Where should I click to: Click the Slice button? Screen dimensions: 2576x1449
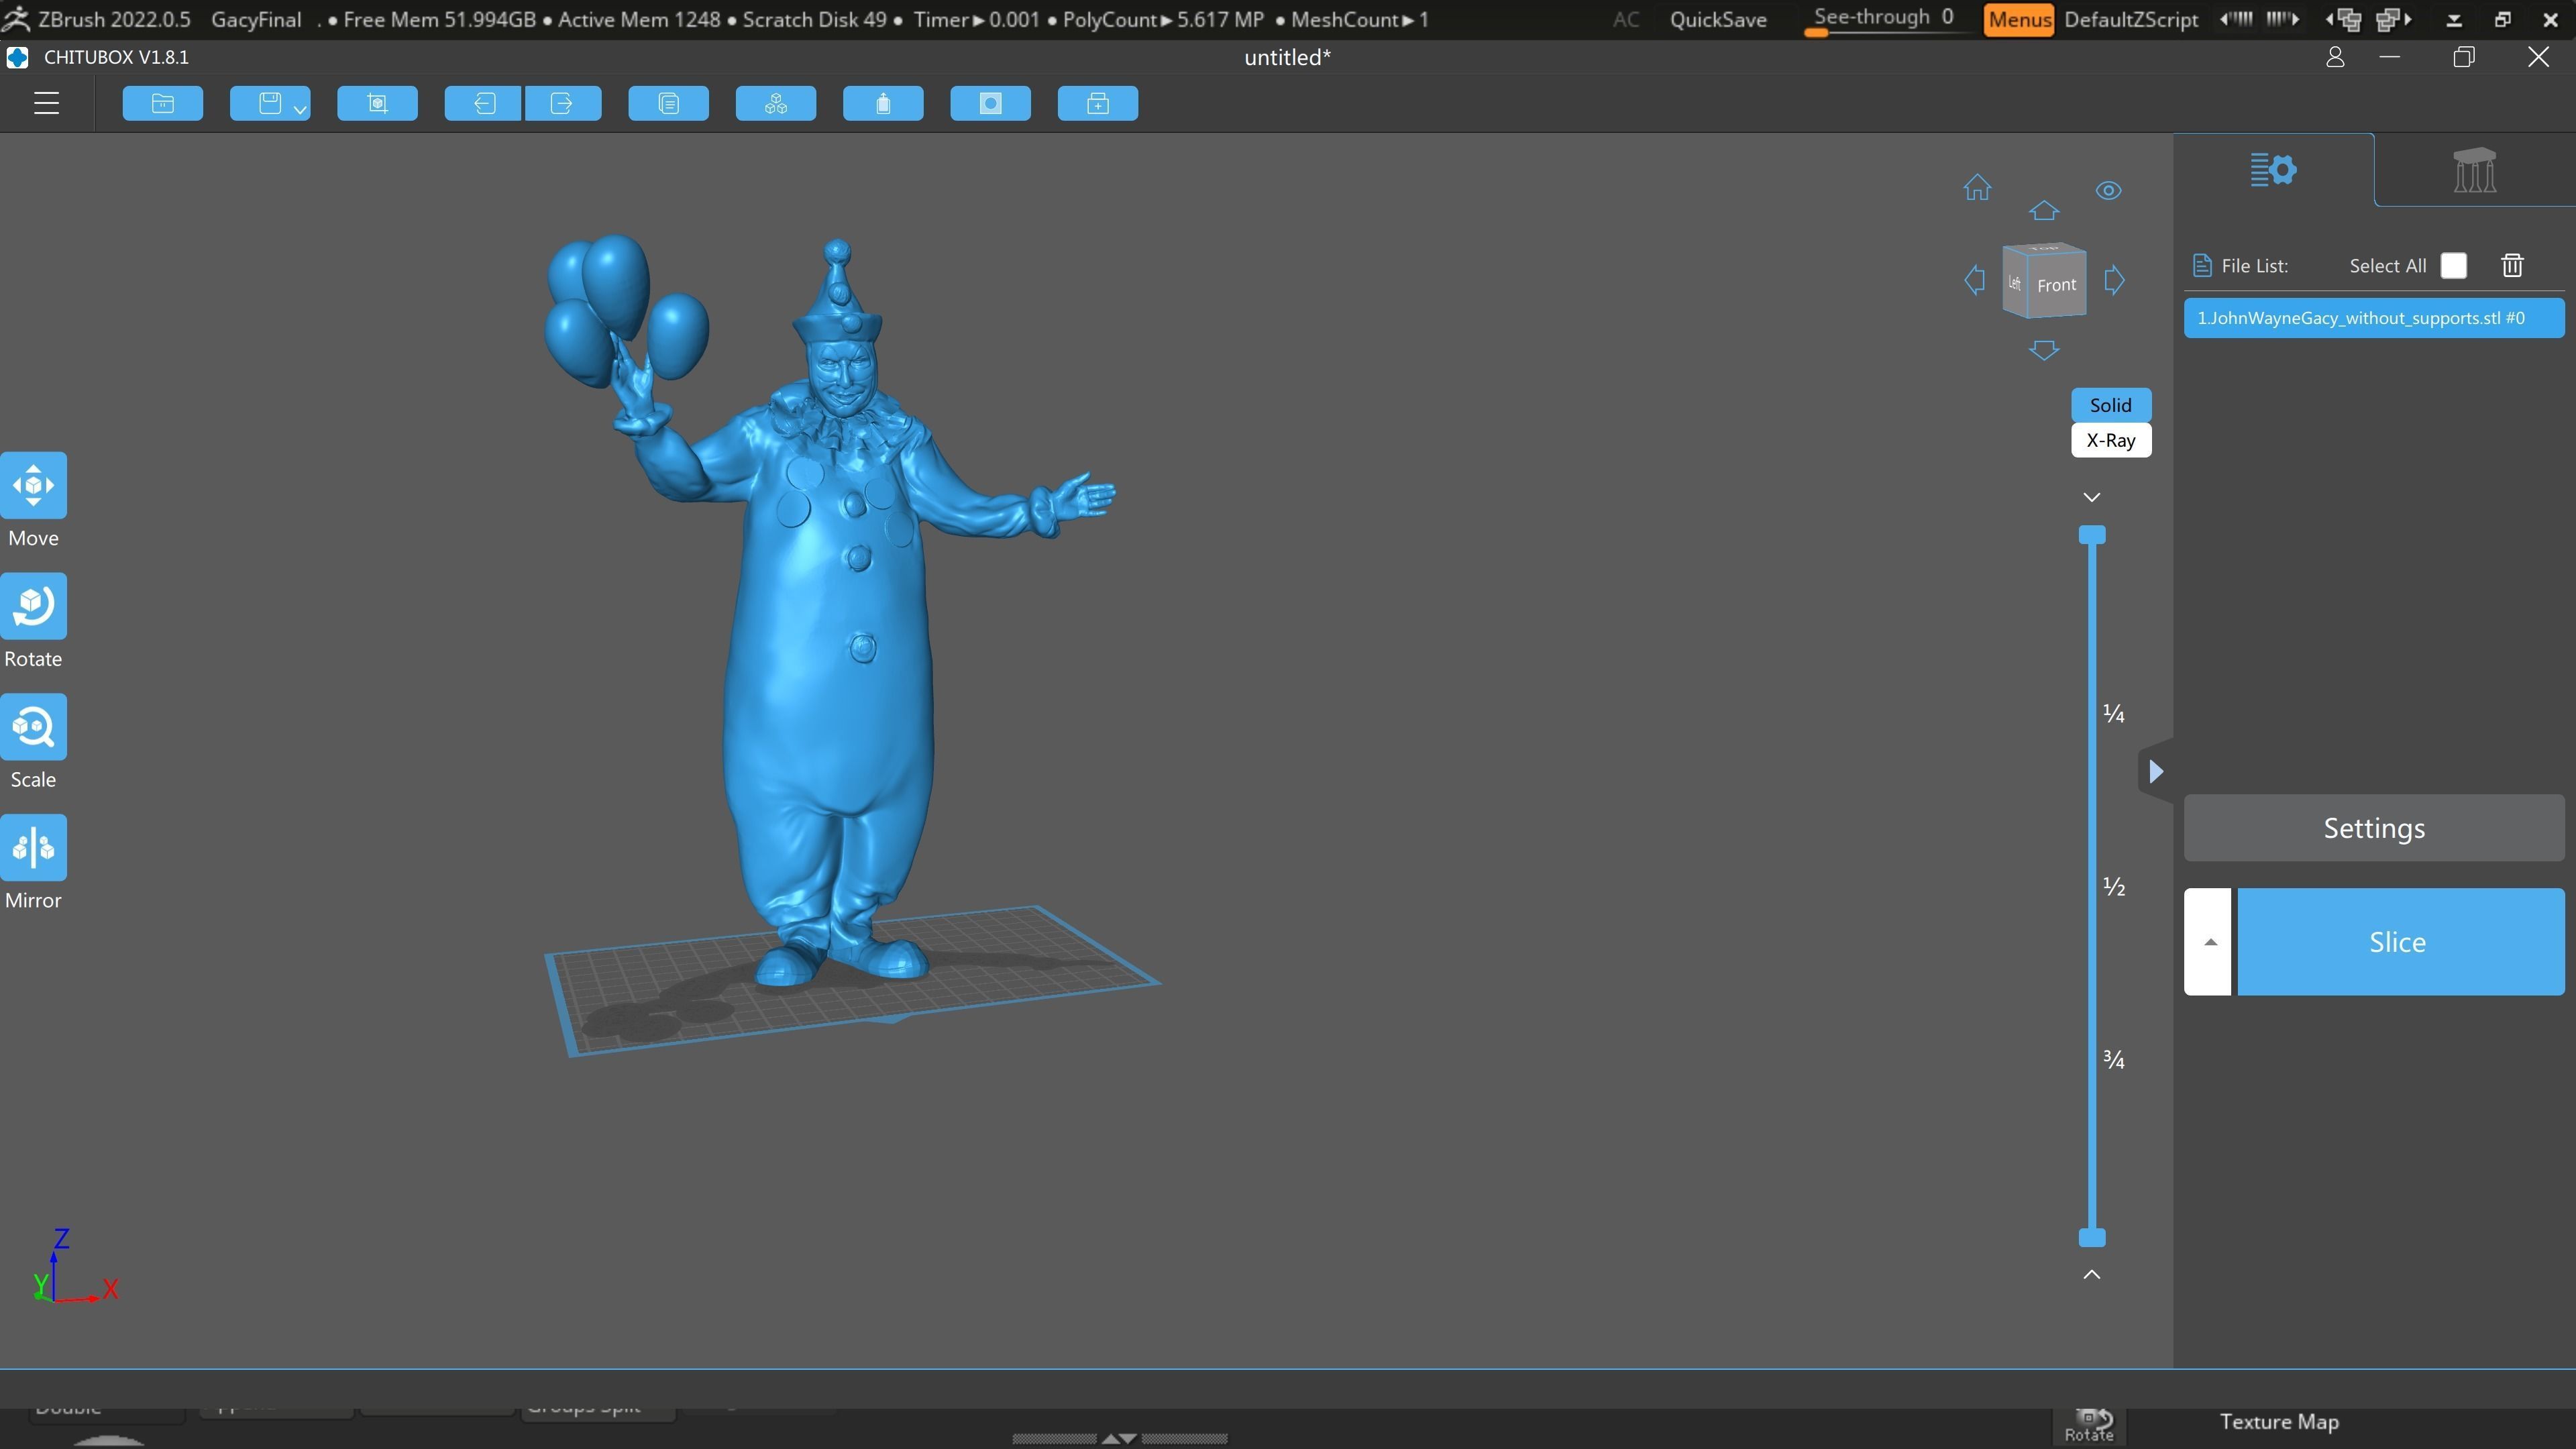pyautogui.click(x=2400, y=942)
